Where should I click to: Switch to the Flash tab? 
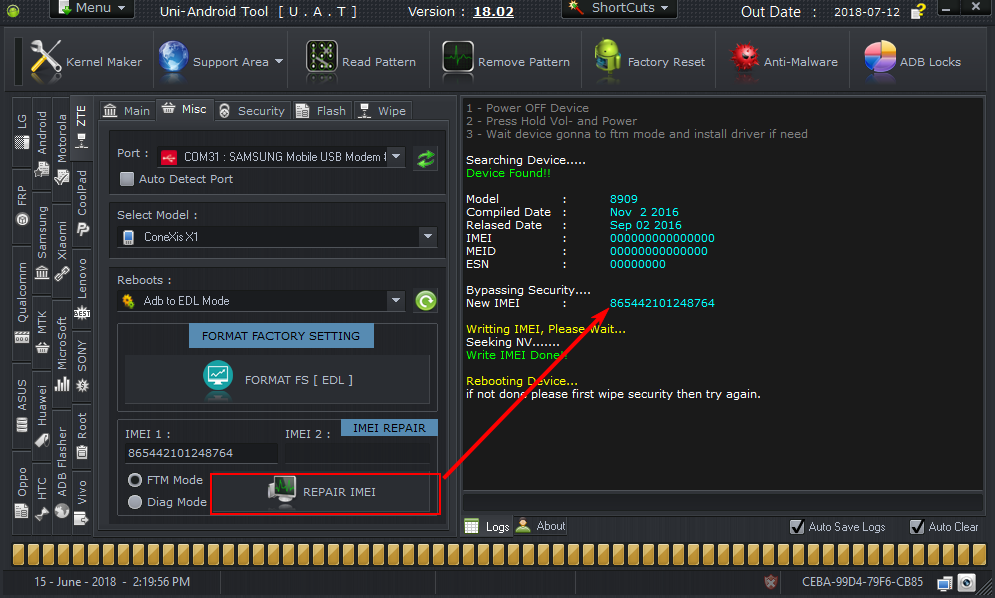tap(322, 110)
